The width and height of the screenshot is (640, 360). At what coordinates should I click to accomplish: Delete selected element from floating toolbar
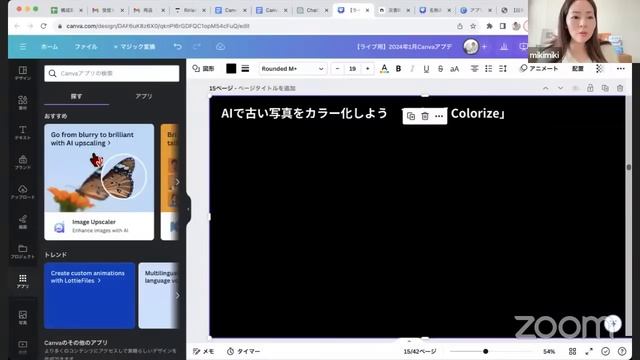pyautogui.click(x=425, y=116)
